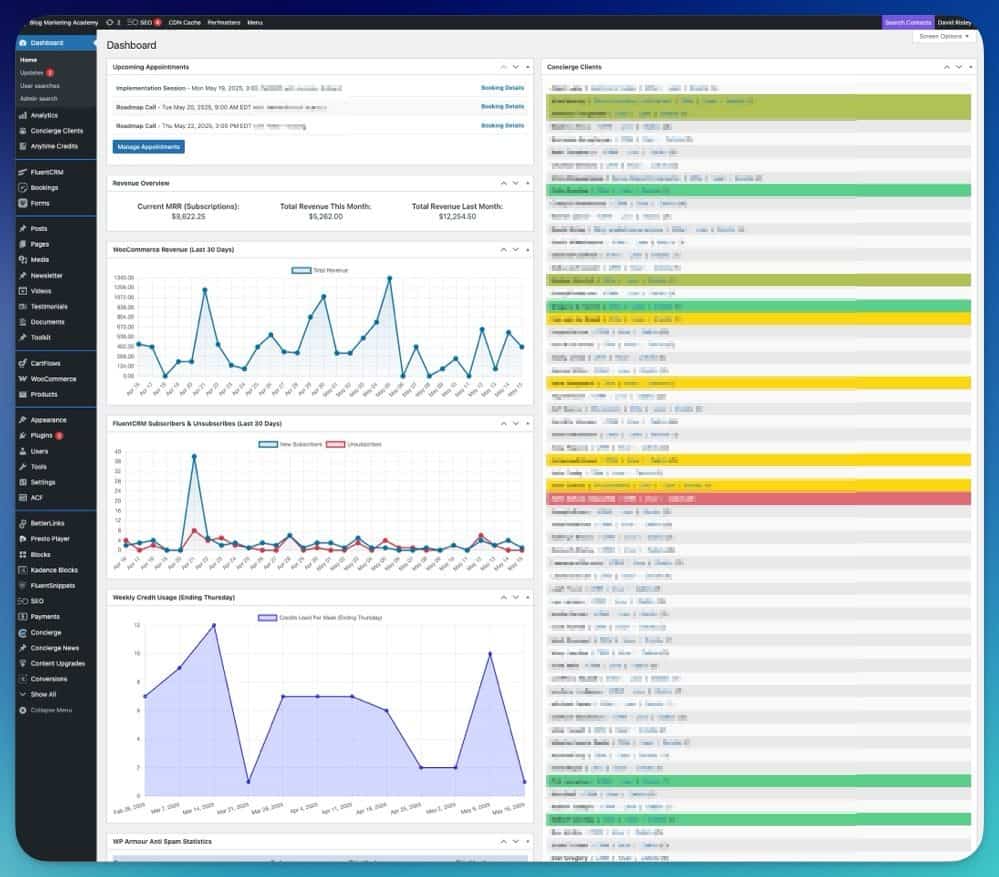Open the FluentSnippets sidebar menu
The width and height of the screenshot is (999, 877).
[55, 586]
